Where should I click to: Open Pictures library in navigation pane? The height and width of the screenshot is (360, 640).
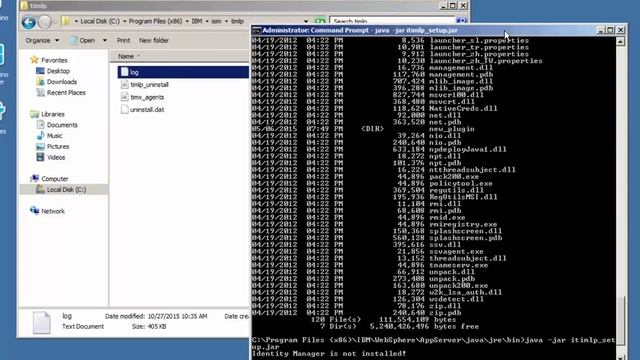pyautogui.click(x=58, y=147)
